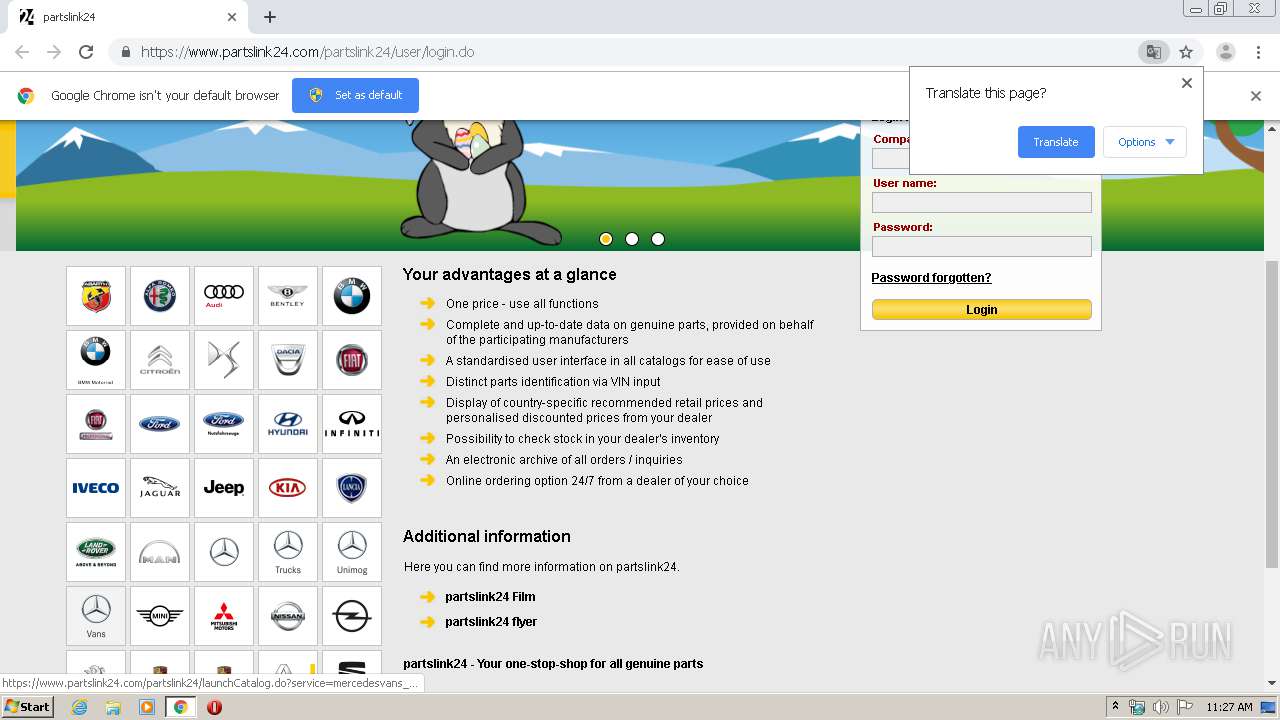Dismiss the default browser notification bar
Screen dimensions: 1280x720
pos(1256,96)
